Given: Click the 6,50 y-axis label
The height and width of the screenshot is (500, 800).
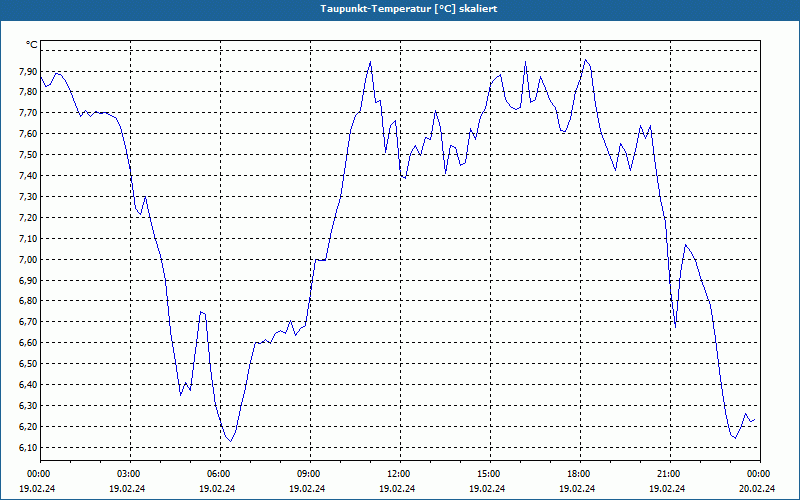Looking at the screenshot, I should tap(28, 364).
